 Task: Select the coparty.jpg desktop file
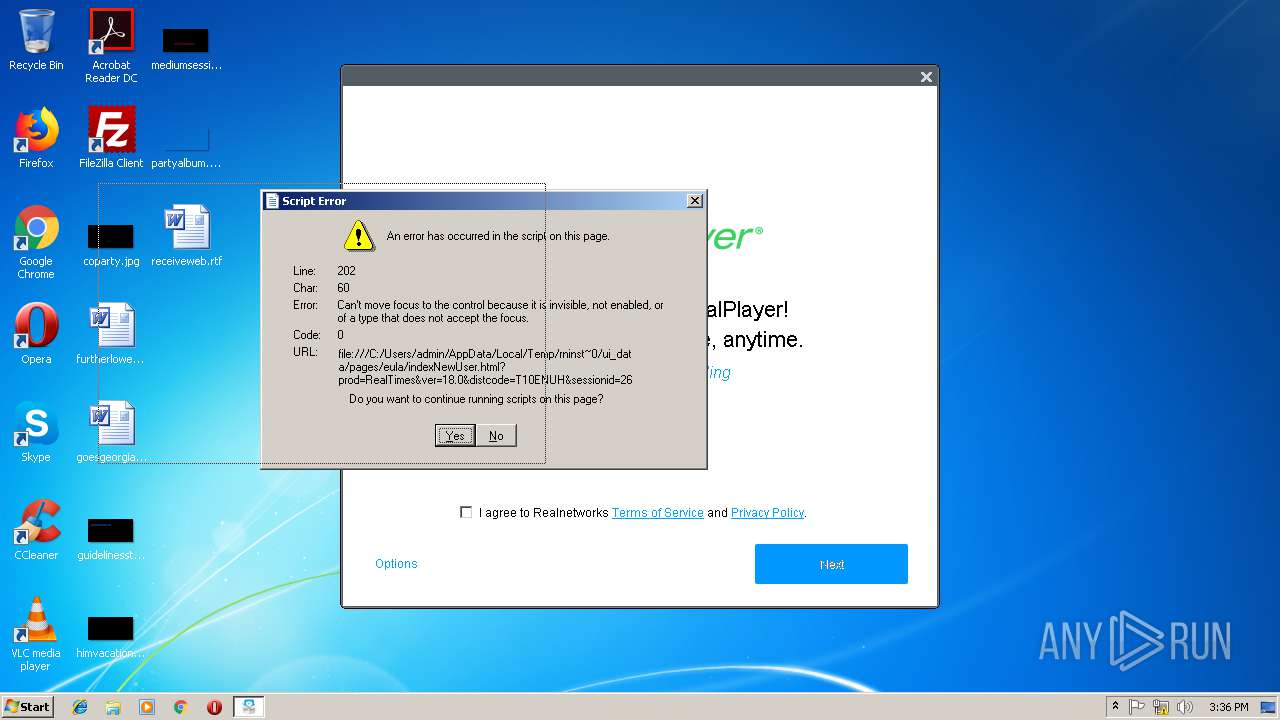click(111, 244)
